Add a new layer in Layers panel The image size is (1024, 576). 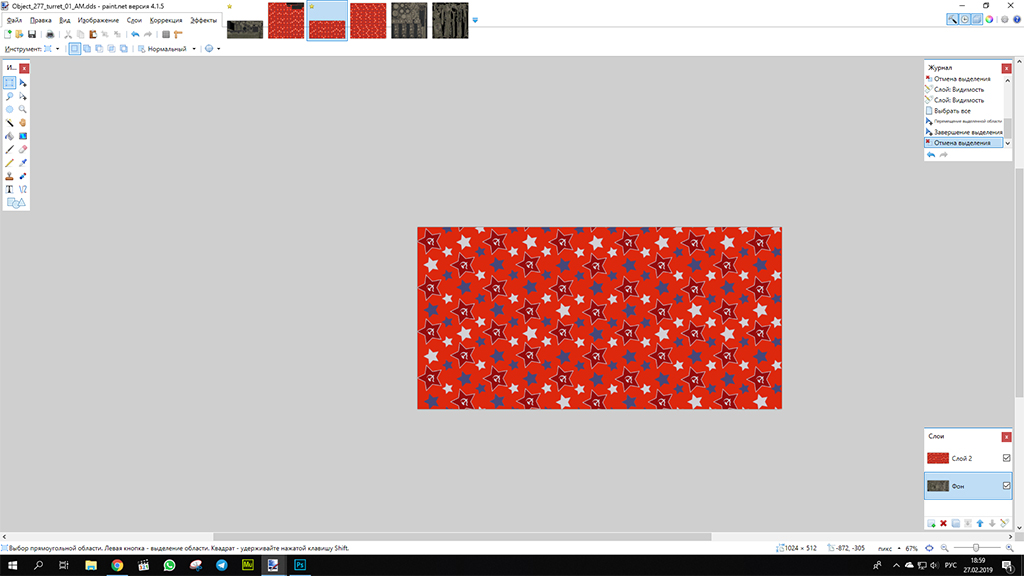coord(931,523)
